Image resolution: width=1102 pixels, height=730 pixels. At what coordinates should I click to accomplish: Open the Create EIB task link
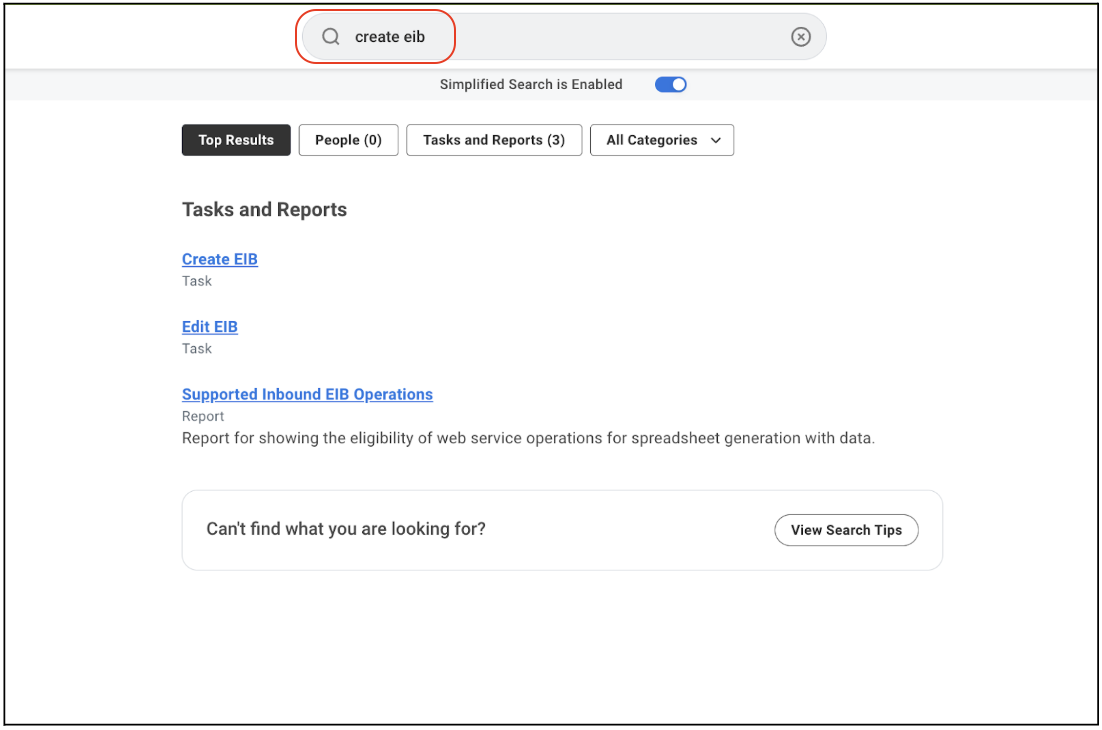[x=220, y=259]
